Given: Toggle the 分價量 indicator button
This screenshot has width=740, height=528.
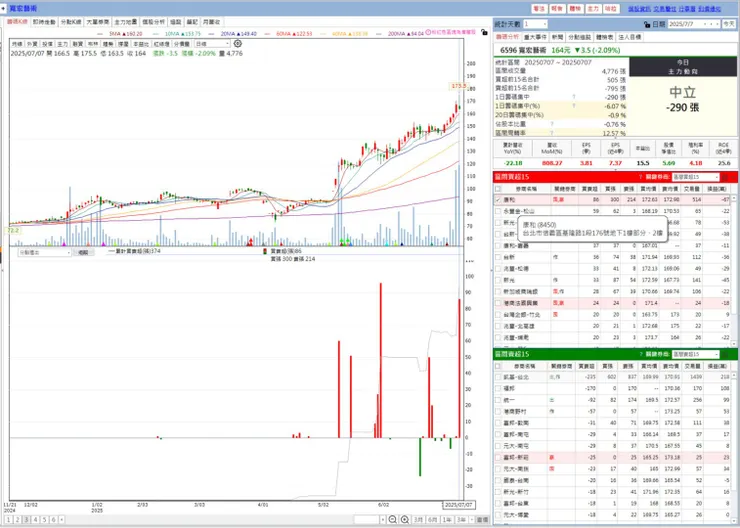Looking at the screenshot, I should pos(182,43).
